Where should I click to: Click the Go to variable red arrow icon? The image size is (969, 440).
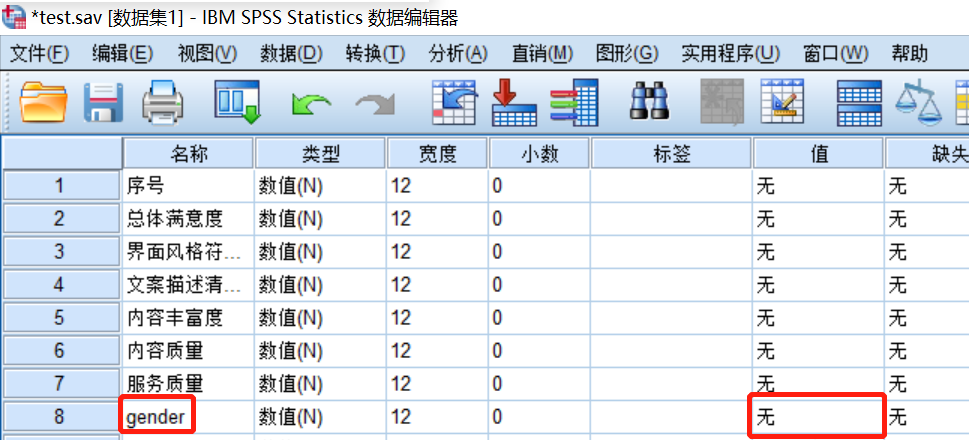click(x=514, y=102)
